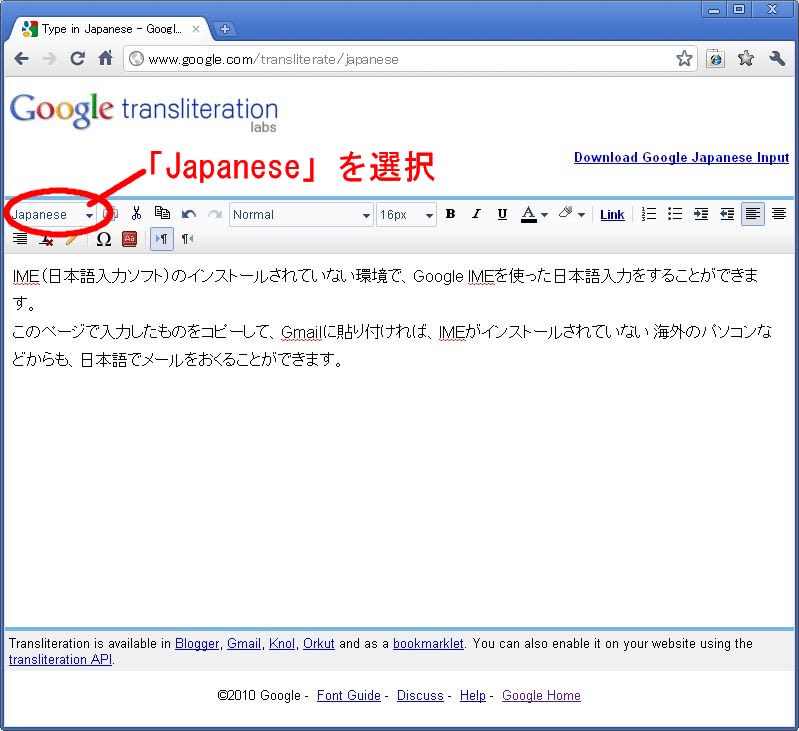Click the browser address bar

(400, 59)
